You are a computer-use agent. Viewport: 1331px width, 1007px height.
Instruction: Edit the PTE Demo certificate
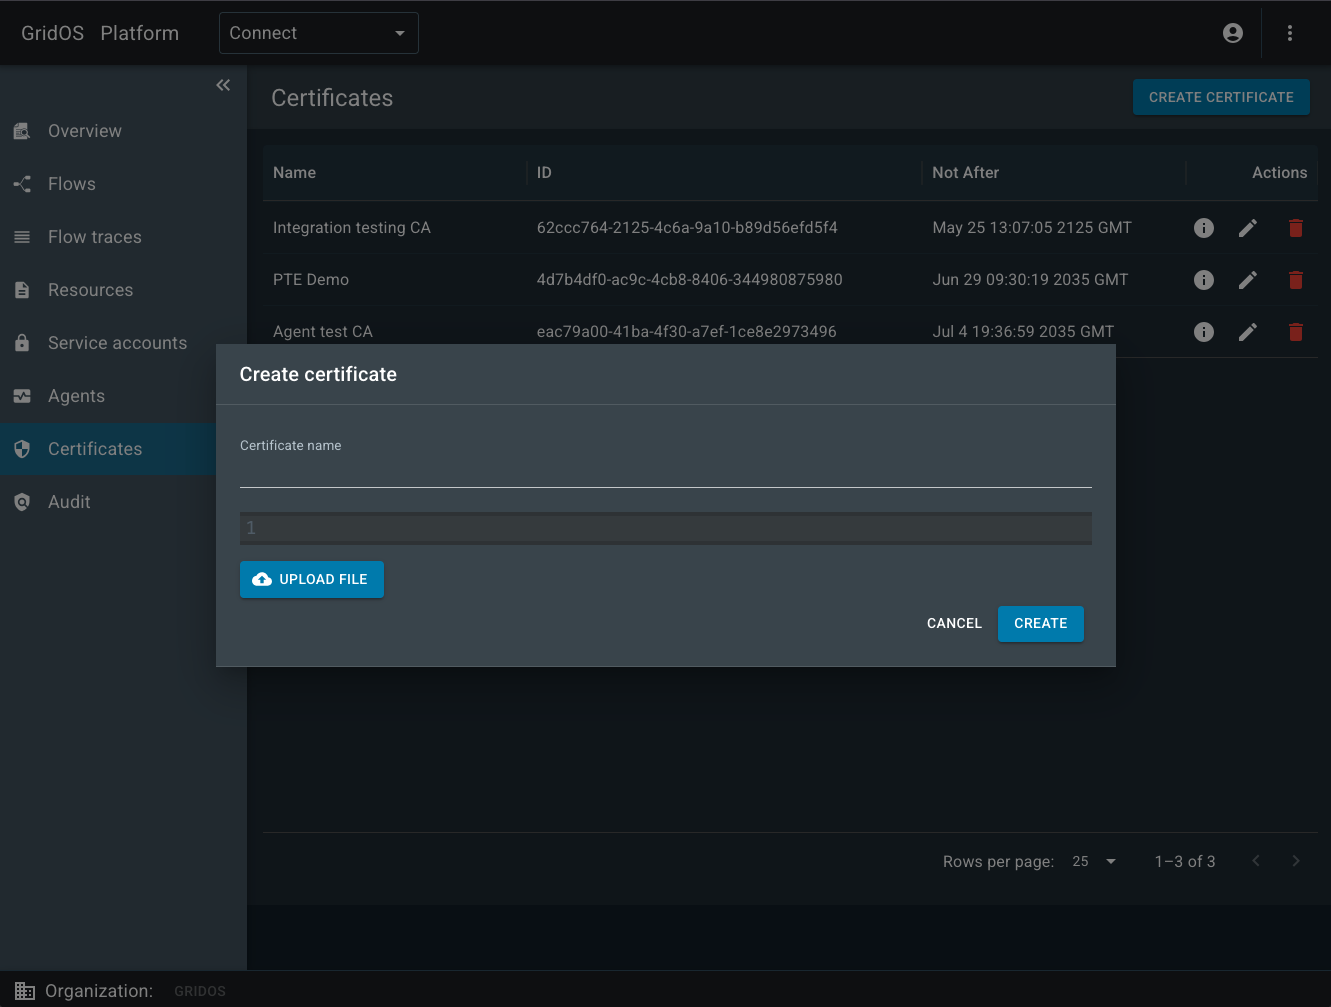(1248, 280)
